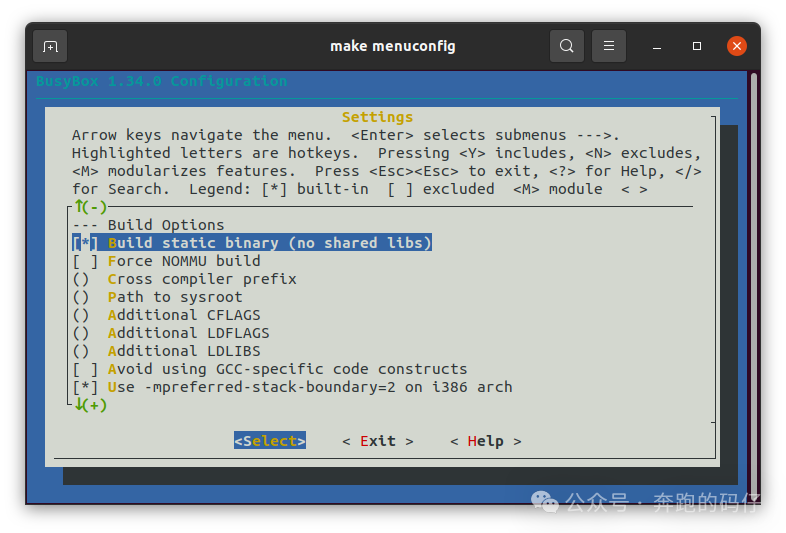Click the terminal vertical scrollbar
786x533 pixels.
(x=753, y=286)
